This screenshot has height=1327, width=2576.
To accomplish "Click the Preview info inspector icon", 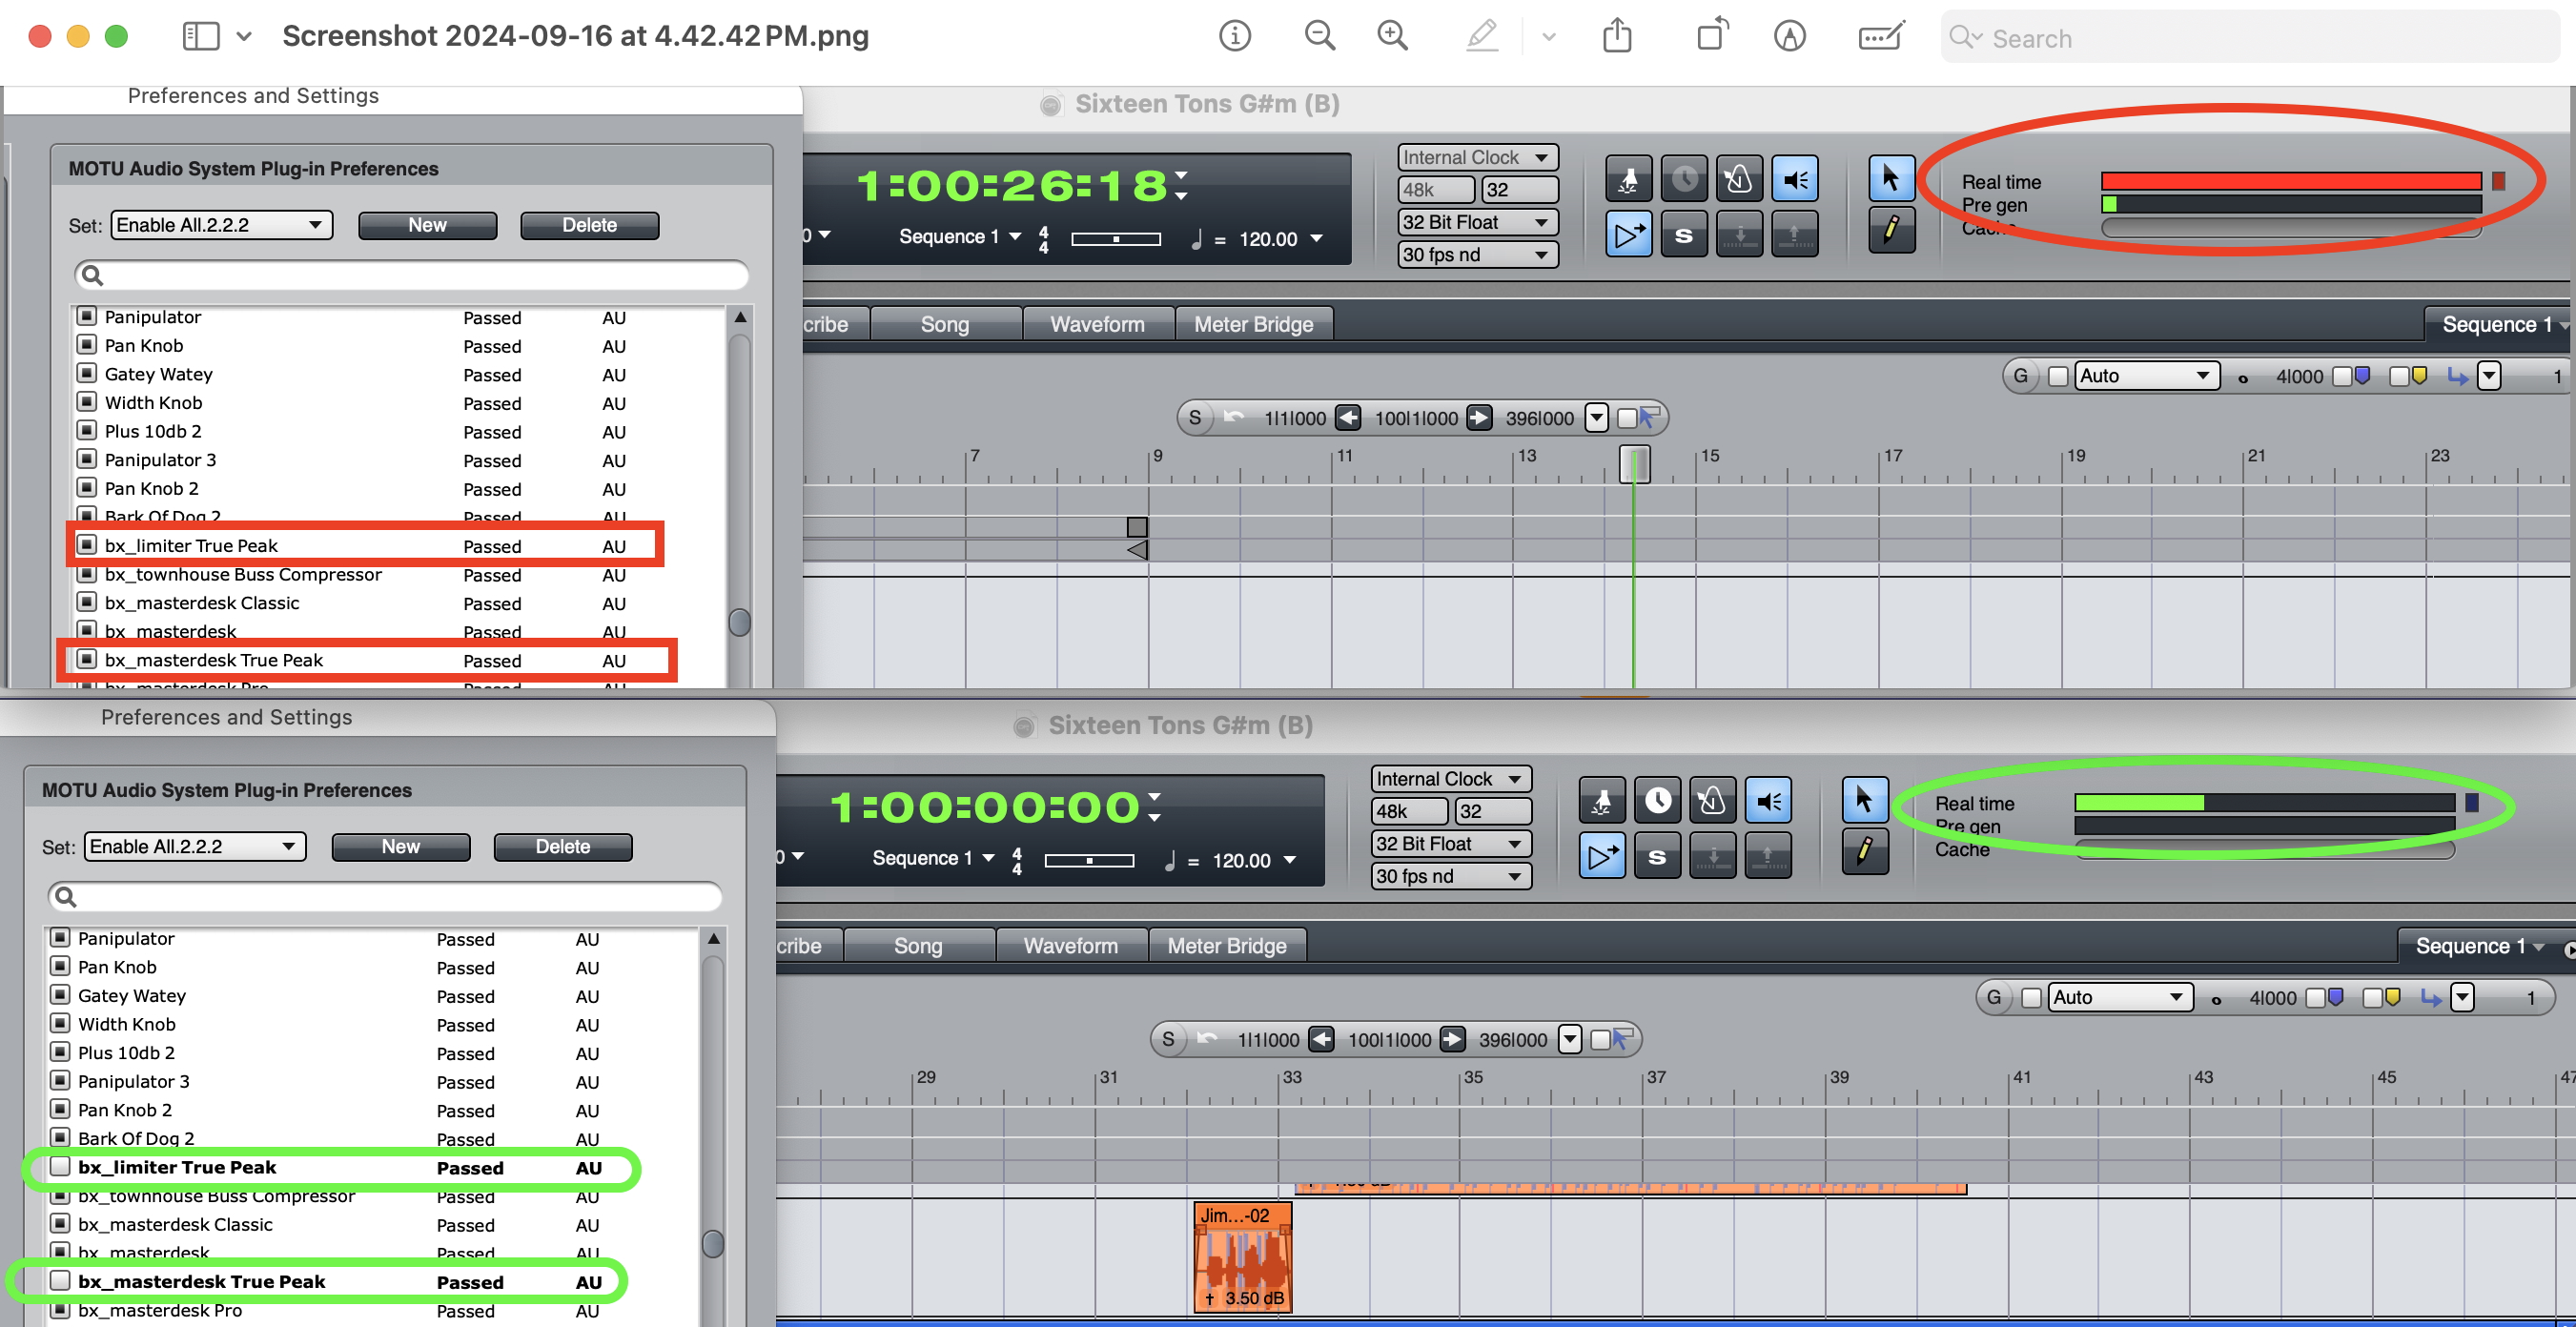I will (1234, 36).
